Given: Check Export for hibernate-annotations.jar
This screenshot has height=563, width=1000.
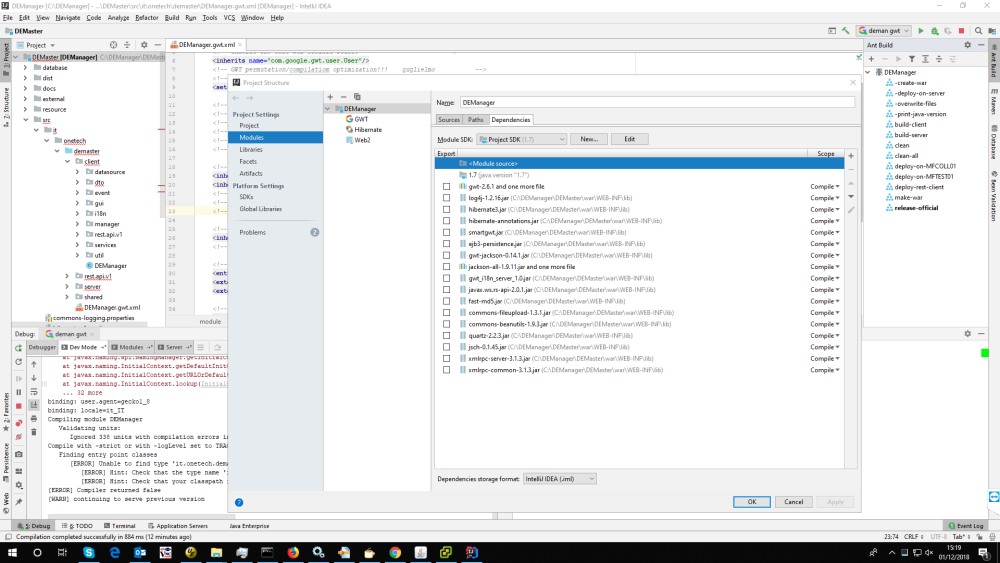Looking at the screenshot, I should tap(446, 221).
